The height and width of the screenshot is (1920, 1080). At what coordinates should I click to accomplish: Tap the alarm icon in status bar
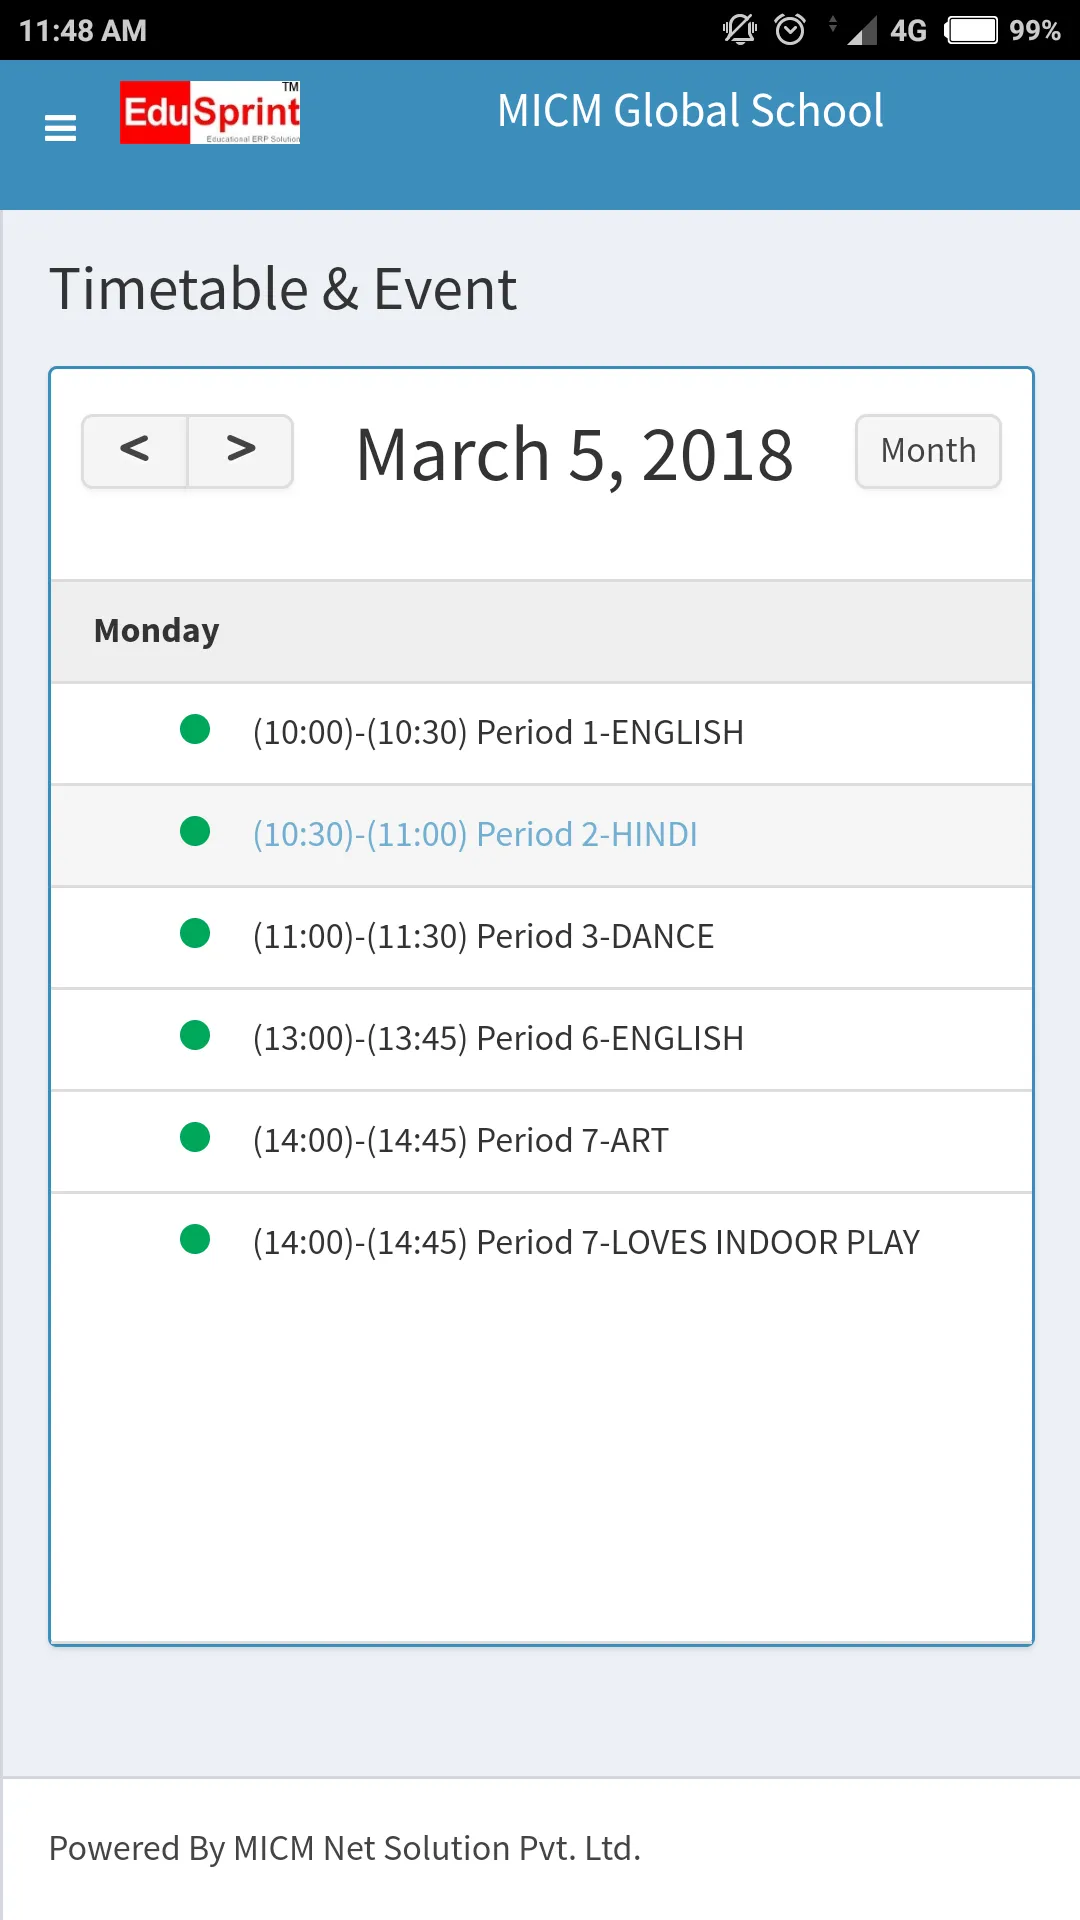790,30
